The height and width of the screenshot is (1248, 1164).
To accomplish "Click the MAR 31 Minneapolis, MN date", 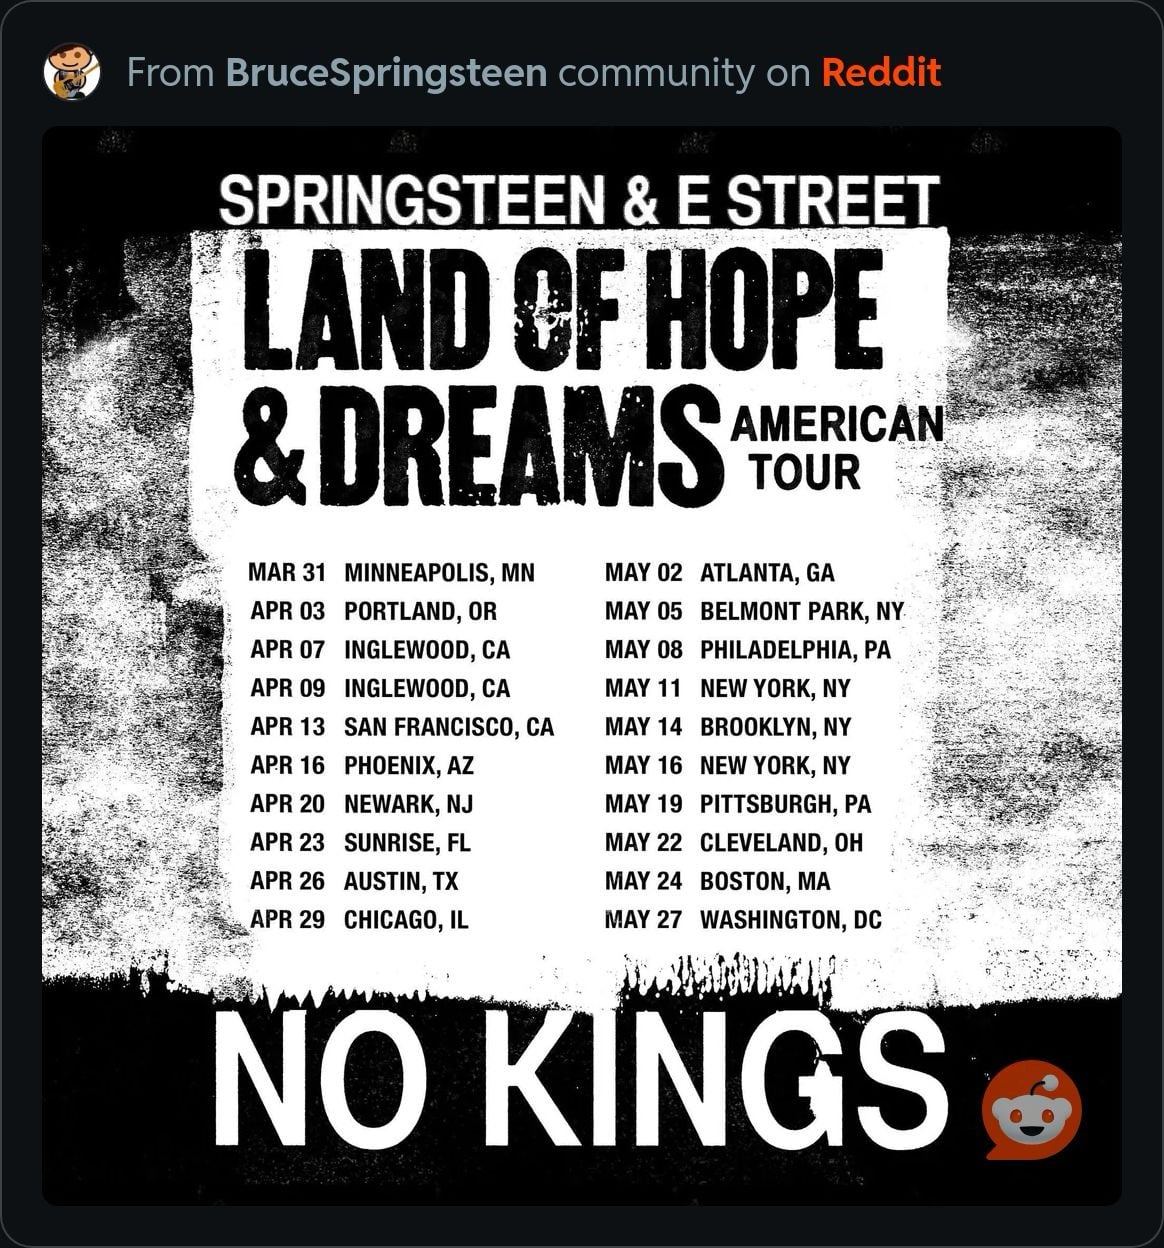I will click(391, 573).
